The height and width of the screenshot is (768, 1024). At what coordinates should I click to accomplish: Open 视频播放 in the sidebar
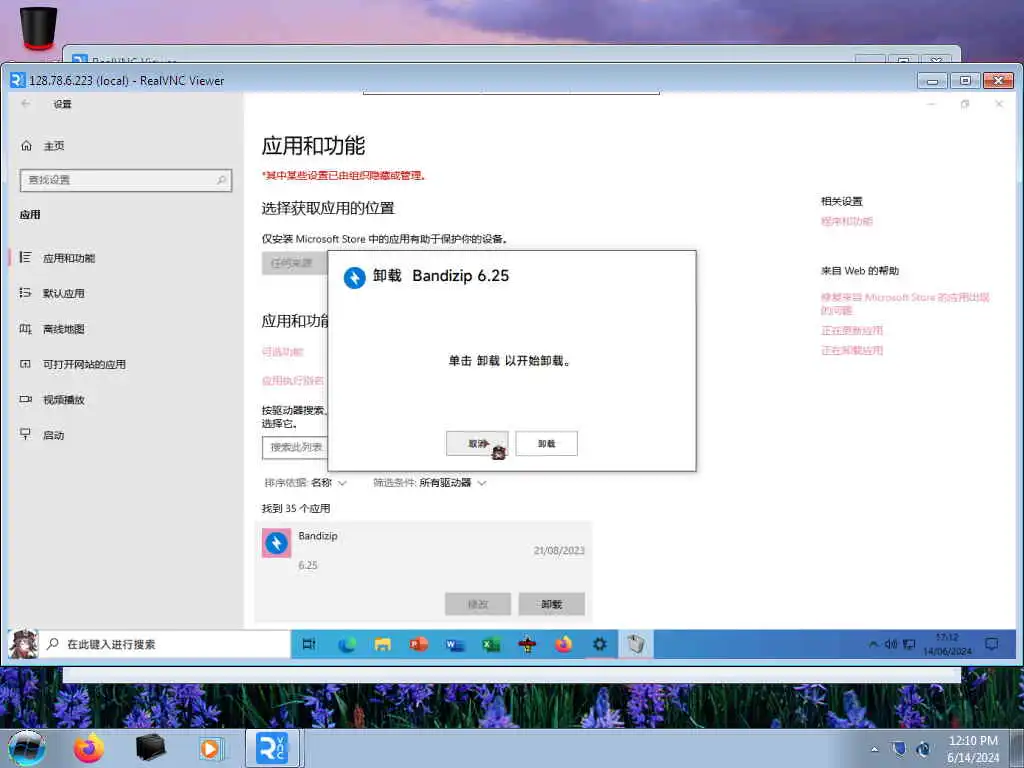[x=63, y=400]
